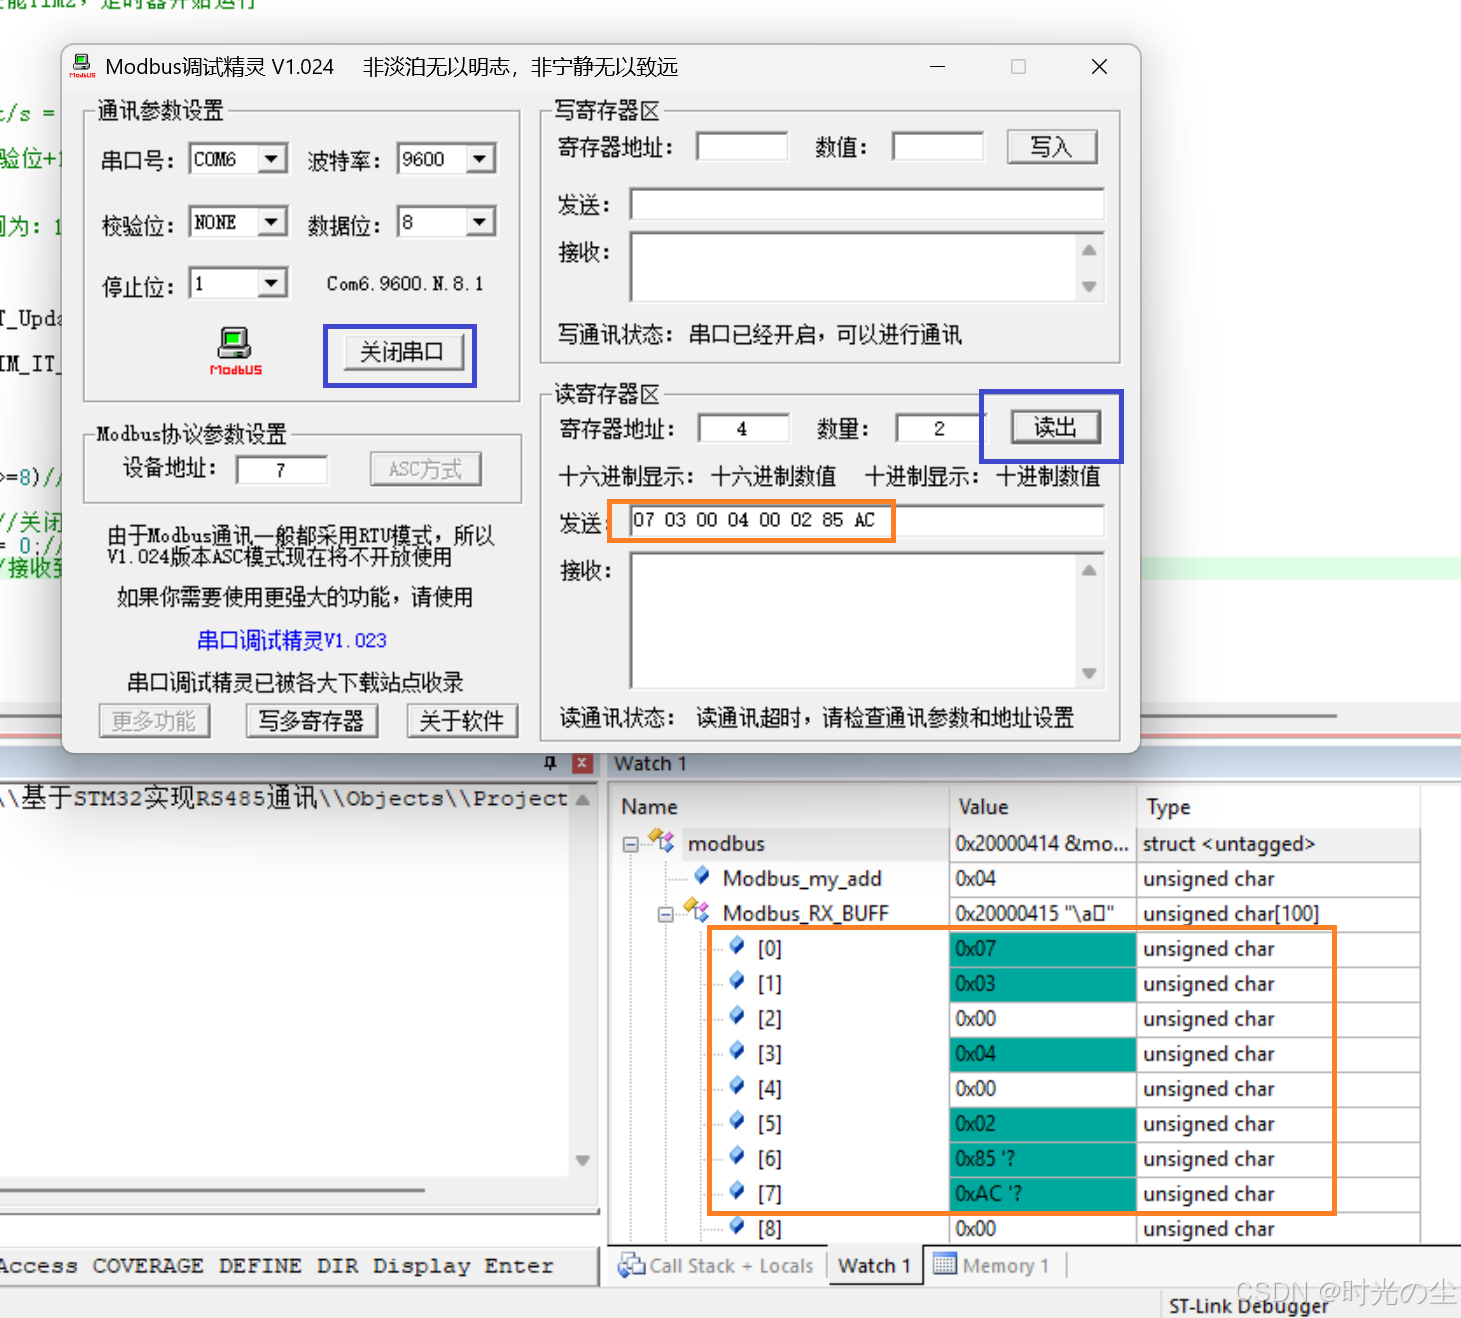
Task: Click the read 数量 field showing 2
Action: pyautogui.click(x=939, y=428)
